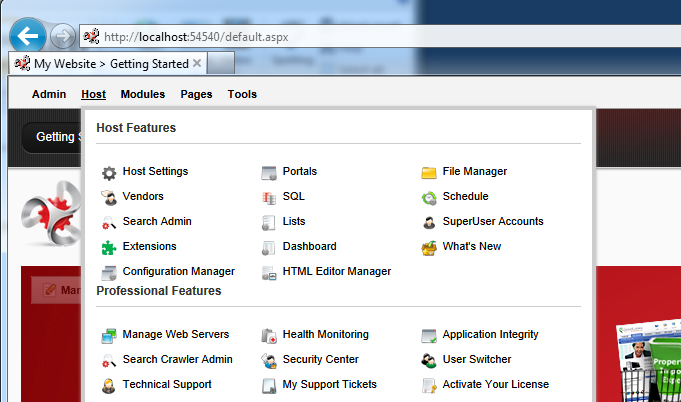Click the Lists document icon

pyautogui.click(x=269, y=223)
